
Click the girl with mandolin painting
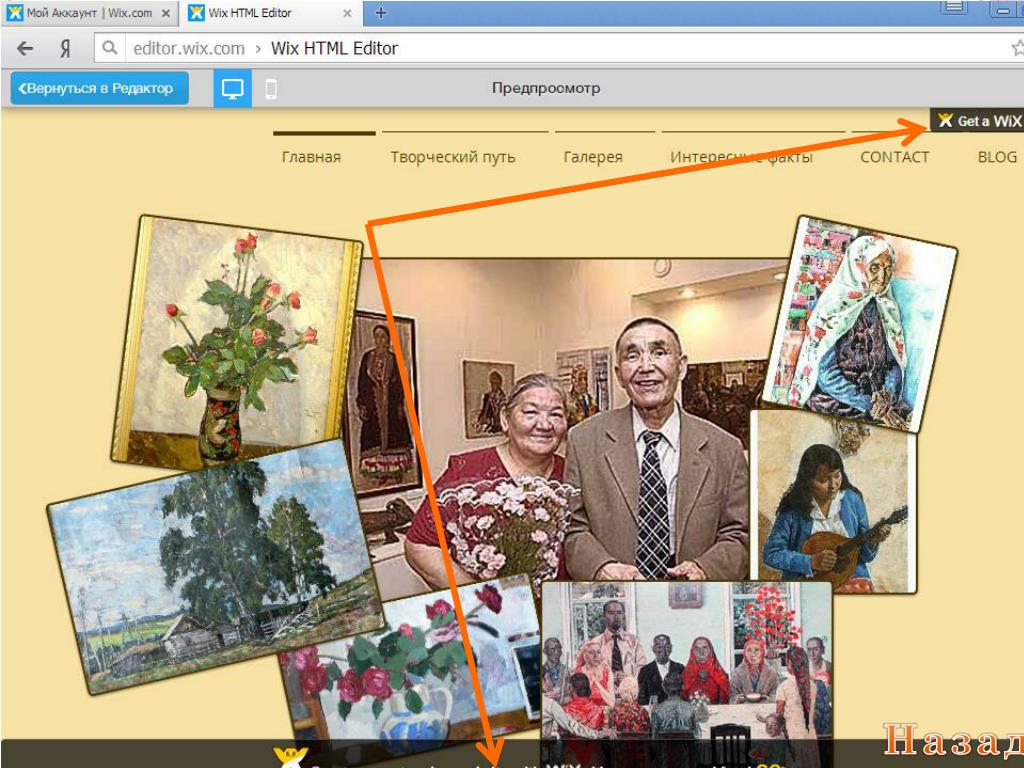pyautogui.click(x=833, y=501)
